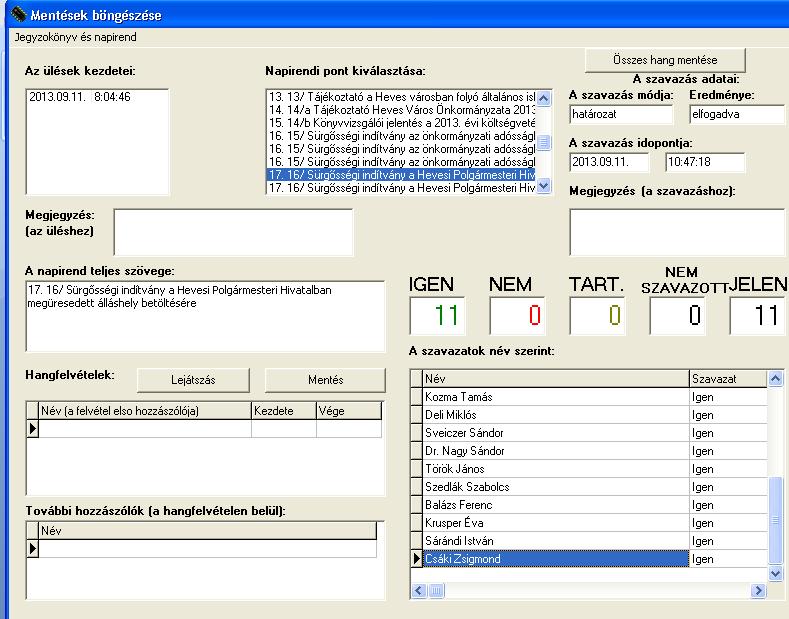This screenshot has width=789, height=619.
Task: Click the Név (a felvétel elso hozzászólója) header
Action: pyautogui.click(x=145, y=411)
